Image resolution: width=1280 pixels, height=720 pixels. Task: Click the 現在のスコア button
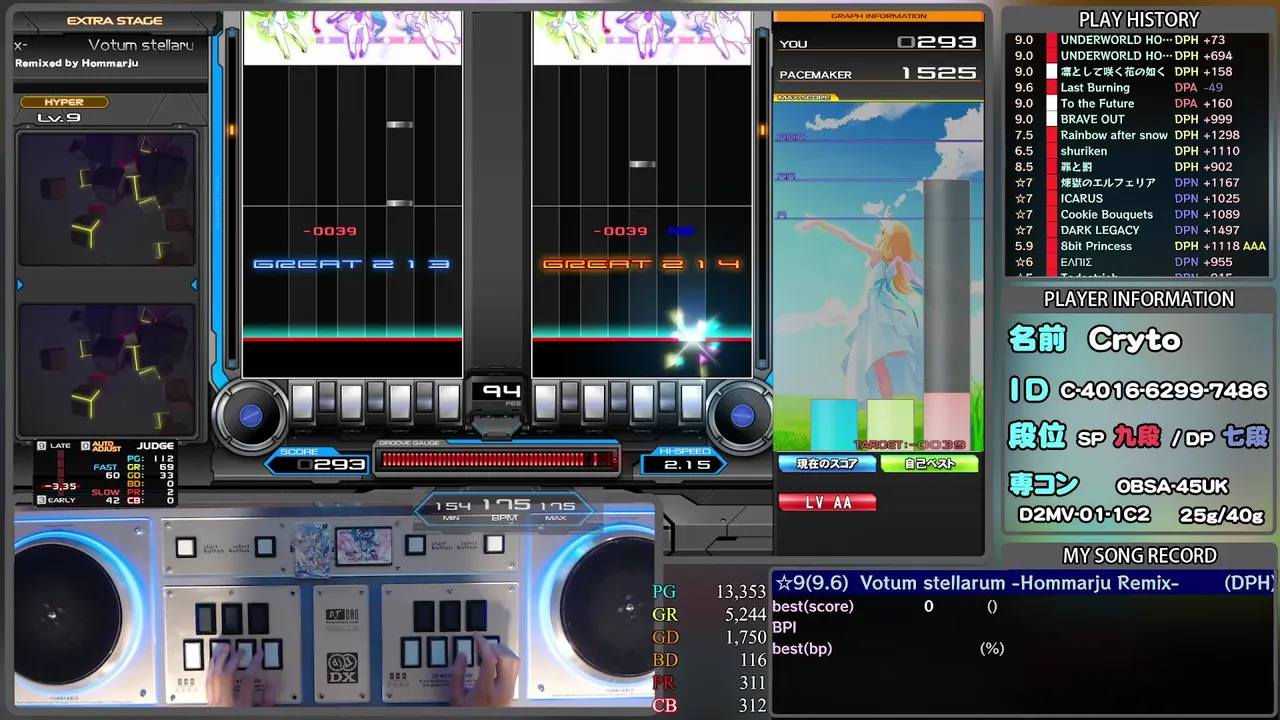(826, 464)
